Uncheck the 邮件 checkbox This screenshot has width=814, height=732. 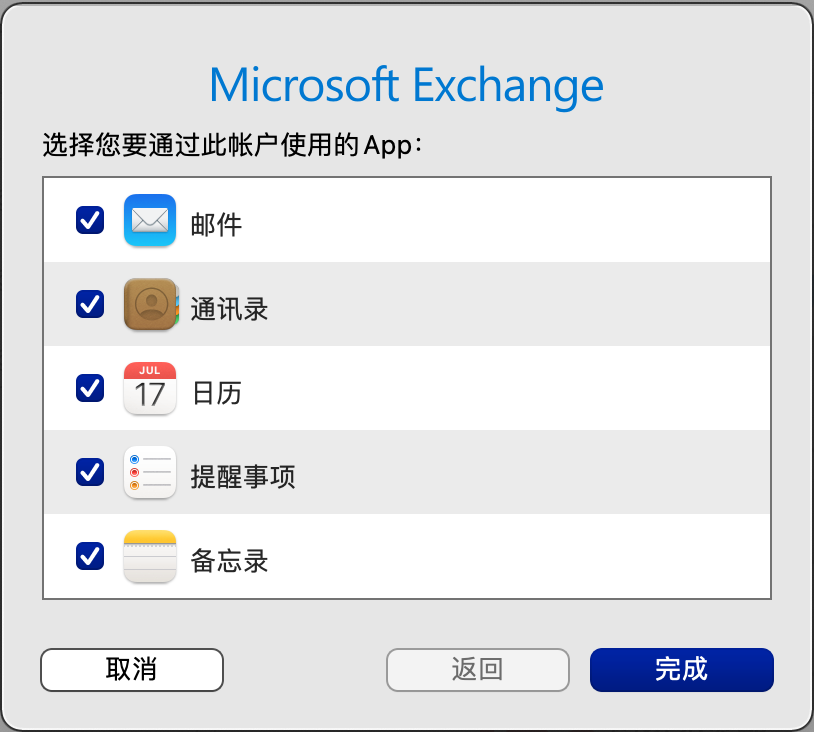point(90,220)
